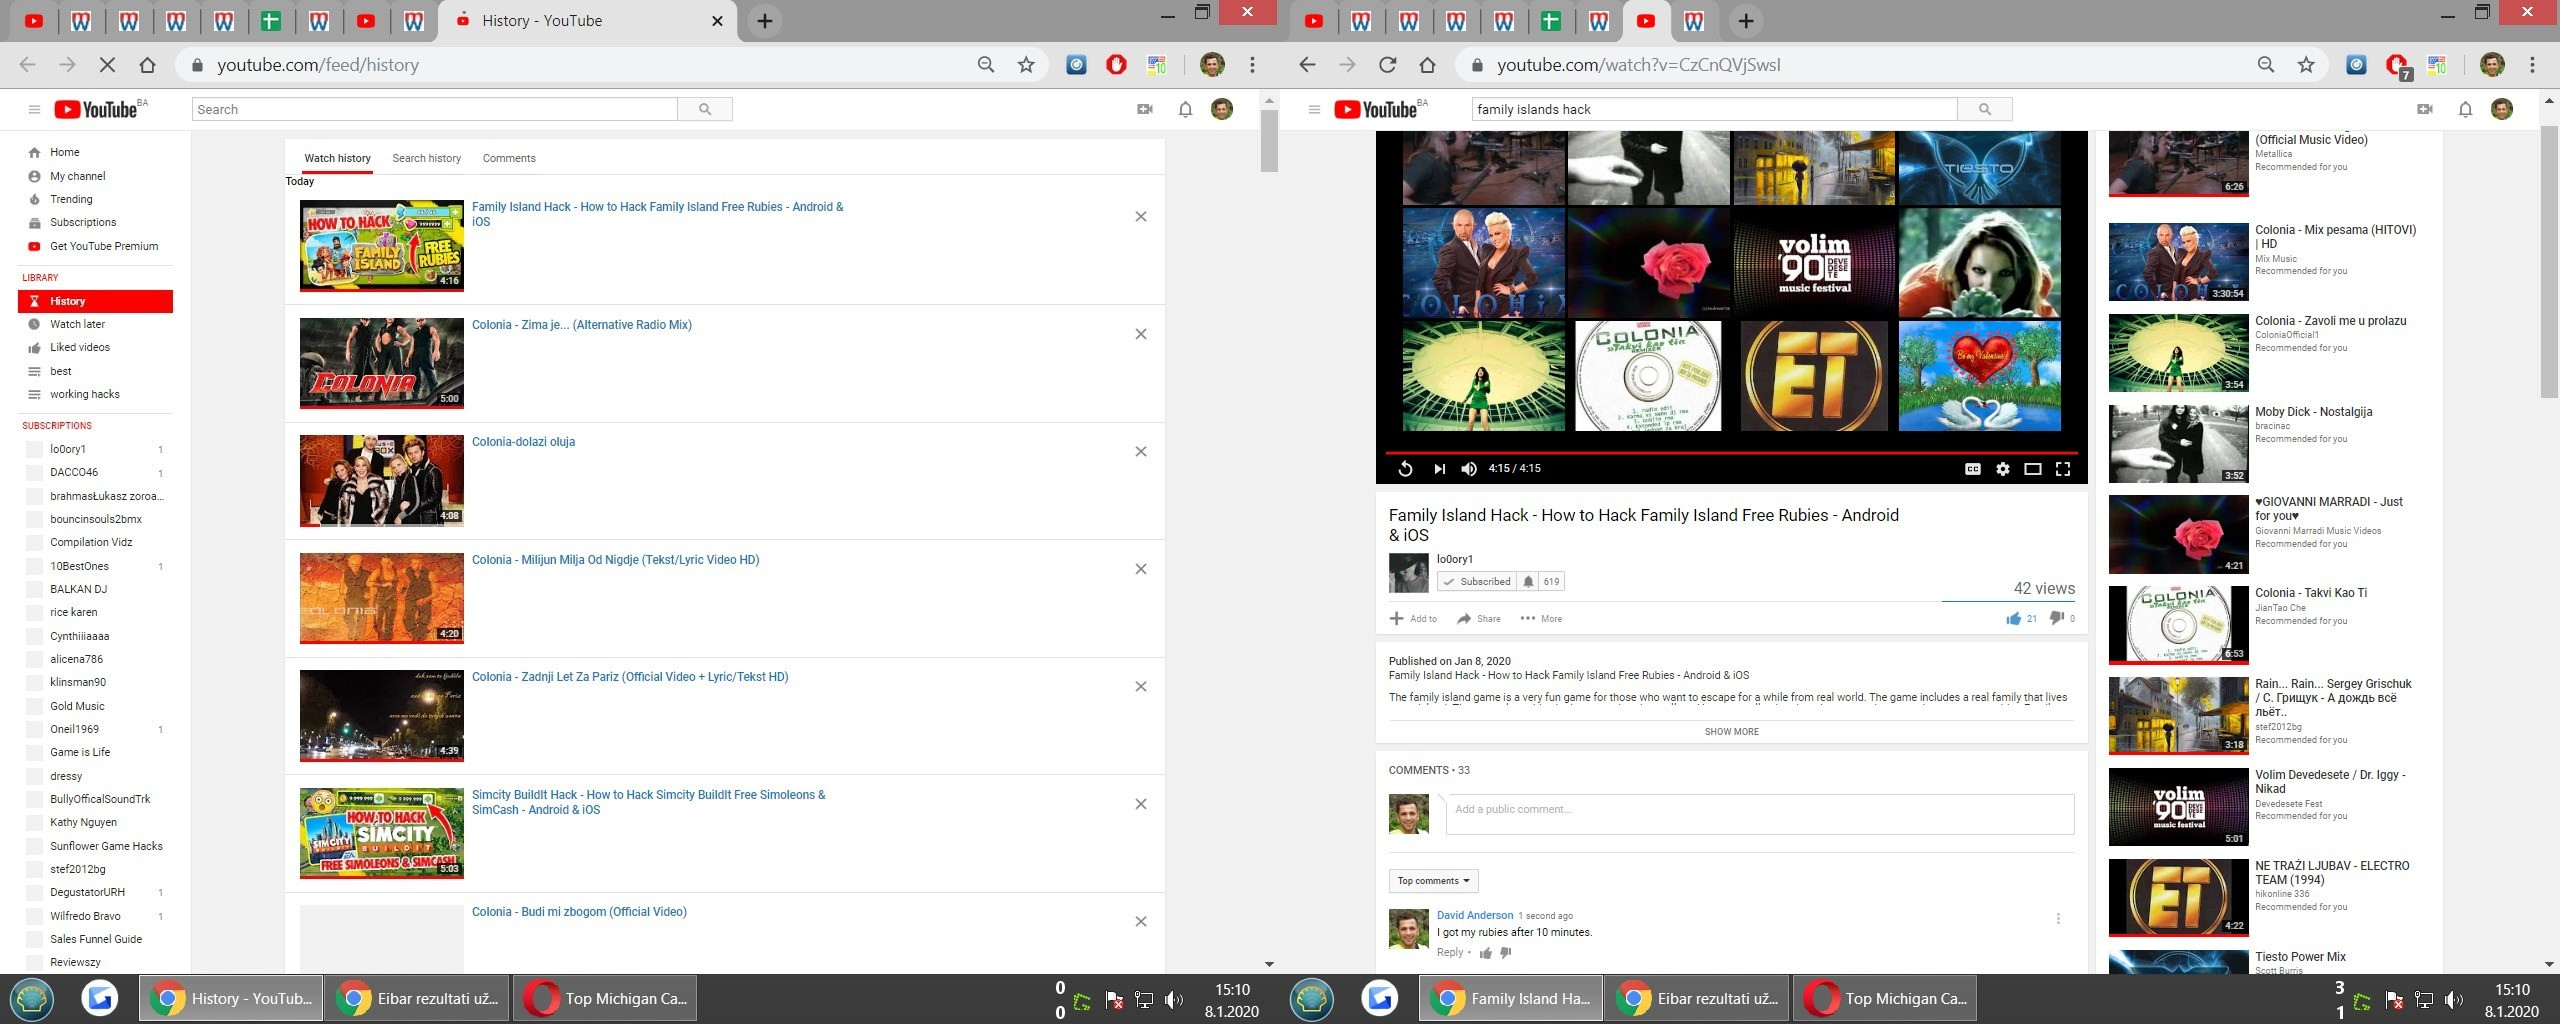This screenshot has height=1024, width=2560.
Task: Toggle notification bell next to Subscribed
Action: 1528,582
